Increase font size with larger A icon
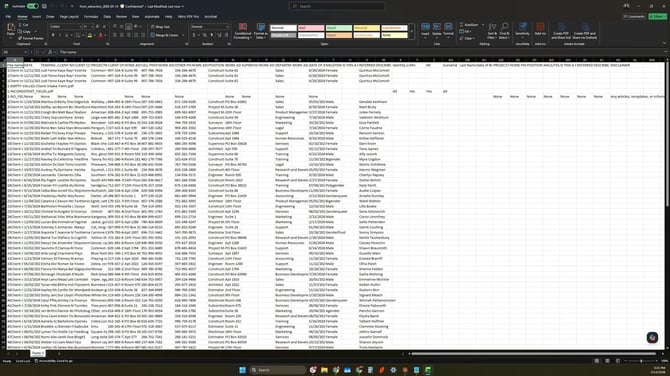 (97, 26)
